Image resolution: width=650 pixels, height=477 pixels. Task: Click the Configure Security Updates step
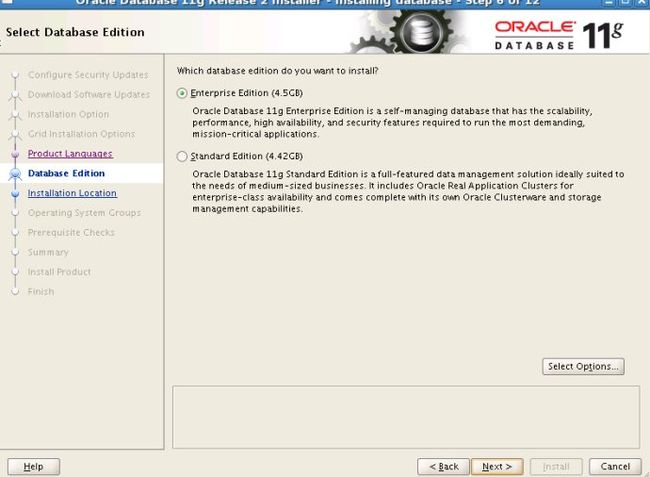88,75
